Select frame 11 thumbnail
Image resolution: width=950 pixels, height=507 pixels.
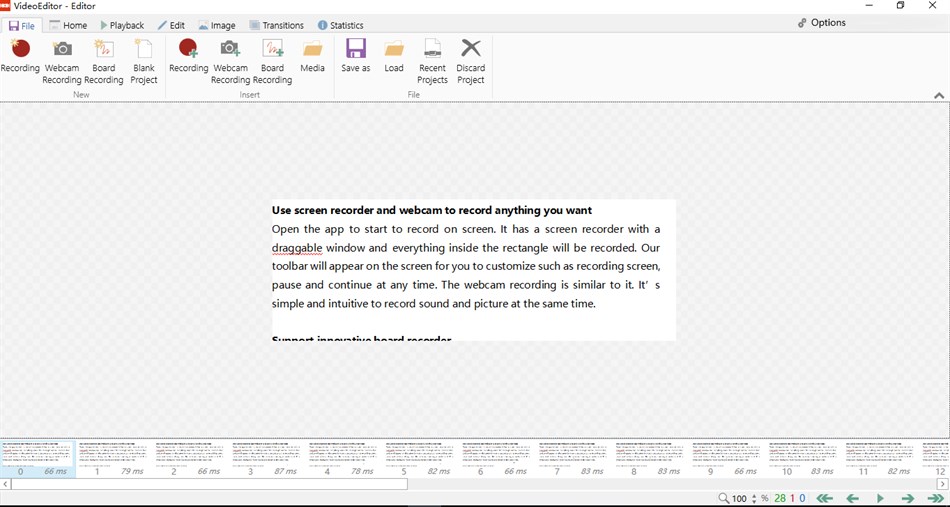[882, 459]
